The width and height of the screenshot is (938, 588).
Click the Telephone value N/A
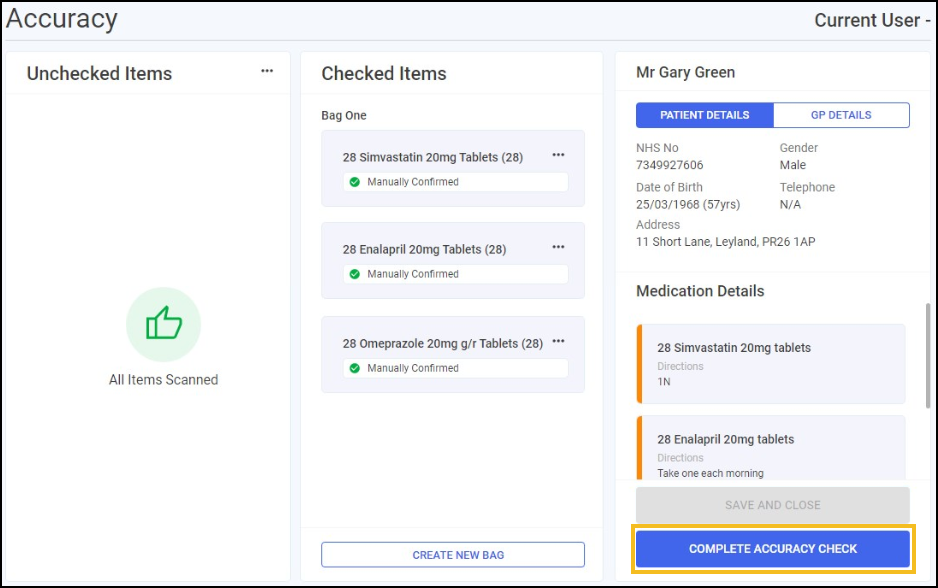pos(790,205)
